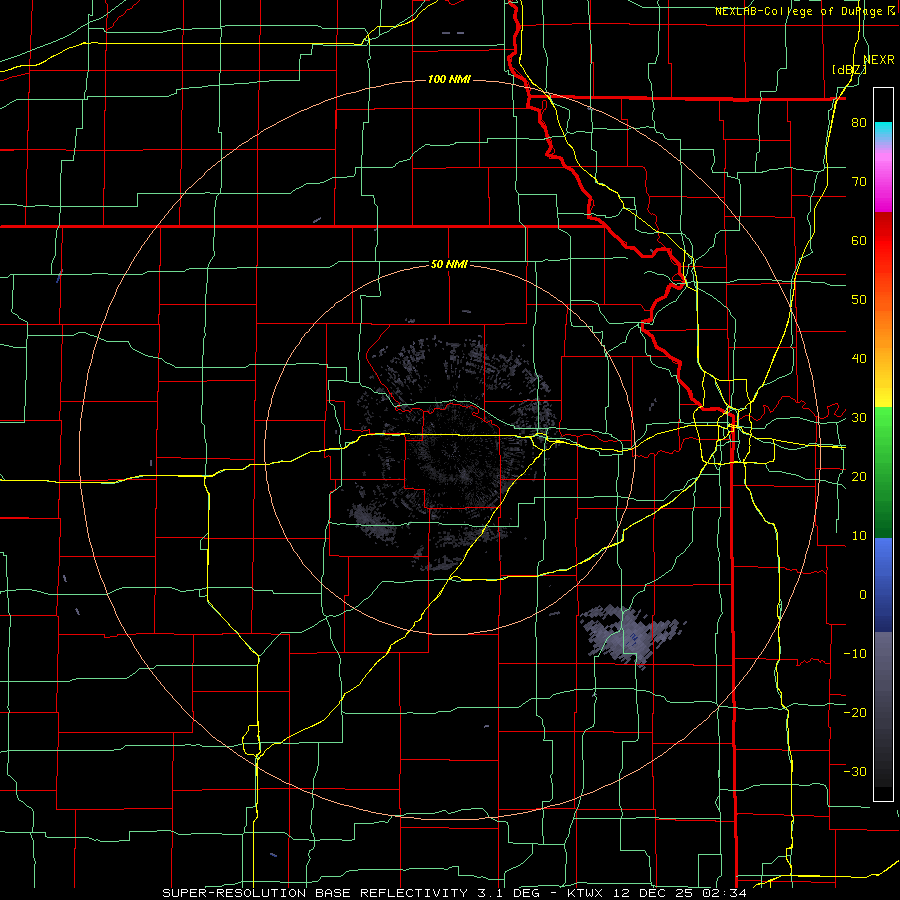Click the 50 NMI range ring label

449,264
